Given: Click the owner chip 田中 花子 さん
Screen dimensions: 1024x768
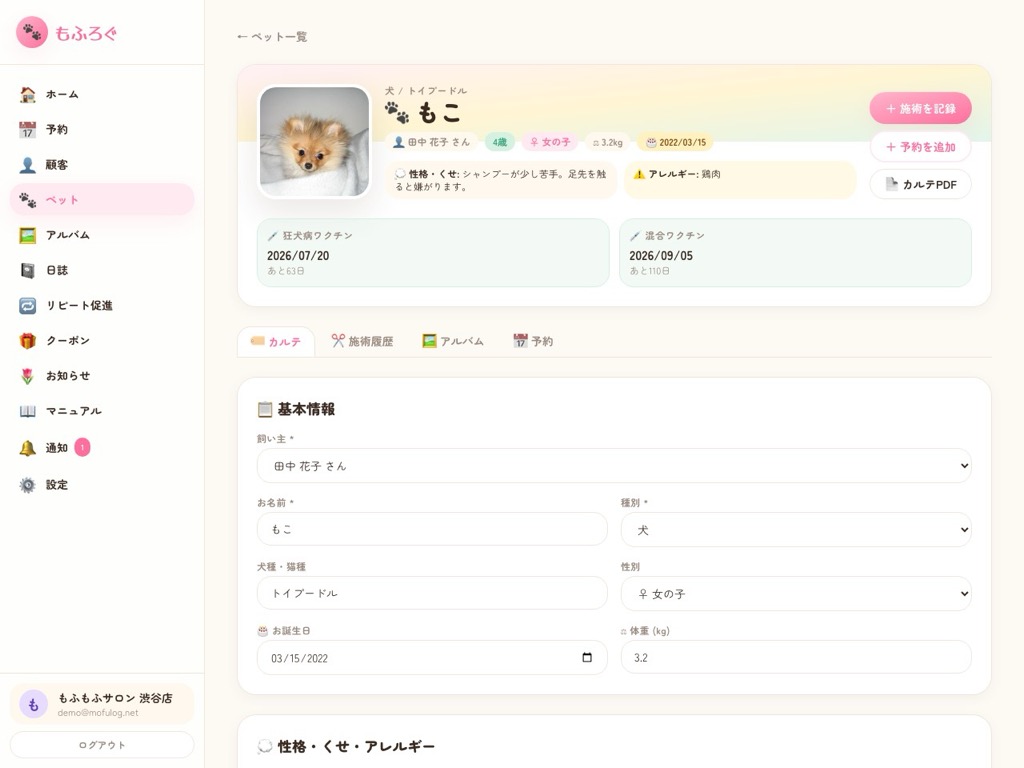Looking at the screenshot, I should click(431, 142).
